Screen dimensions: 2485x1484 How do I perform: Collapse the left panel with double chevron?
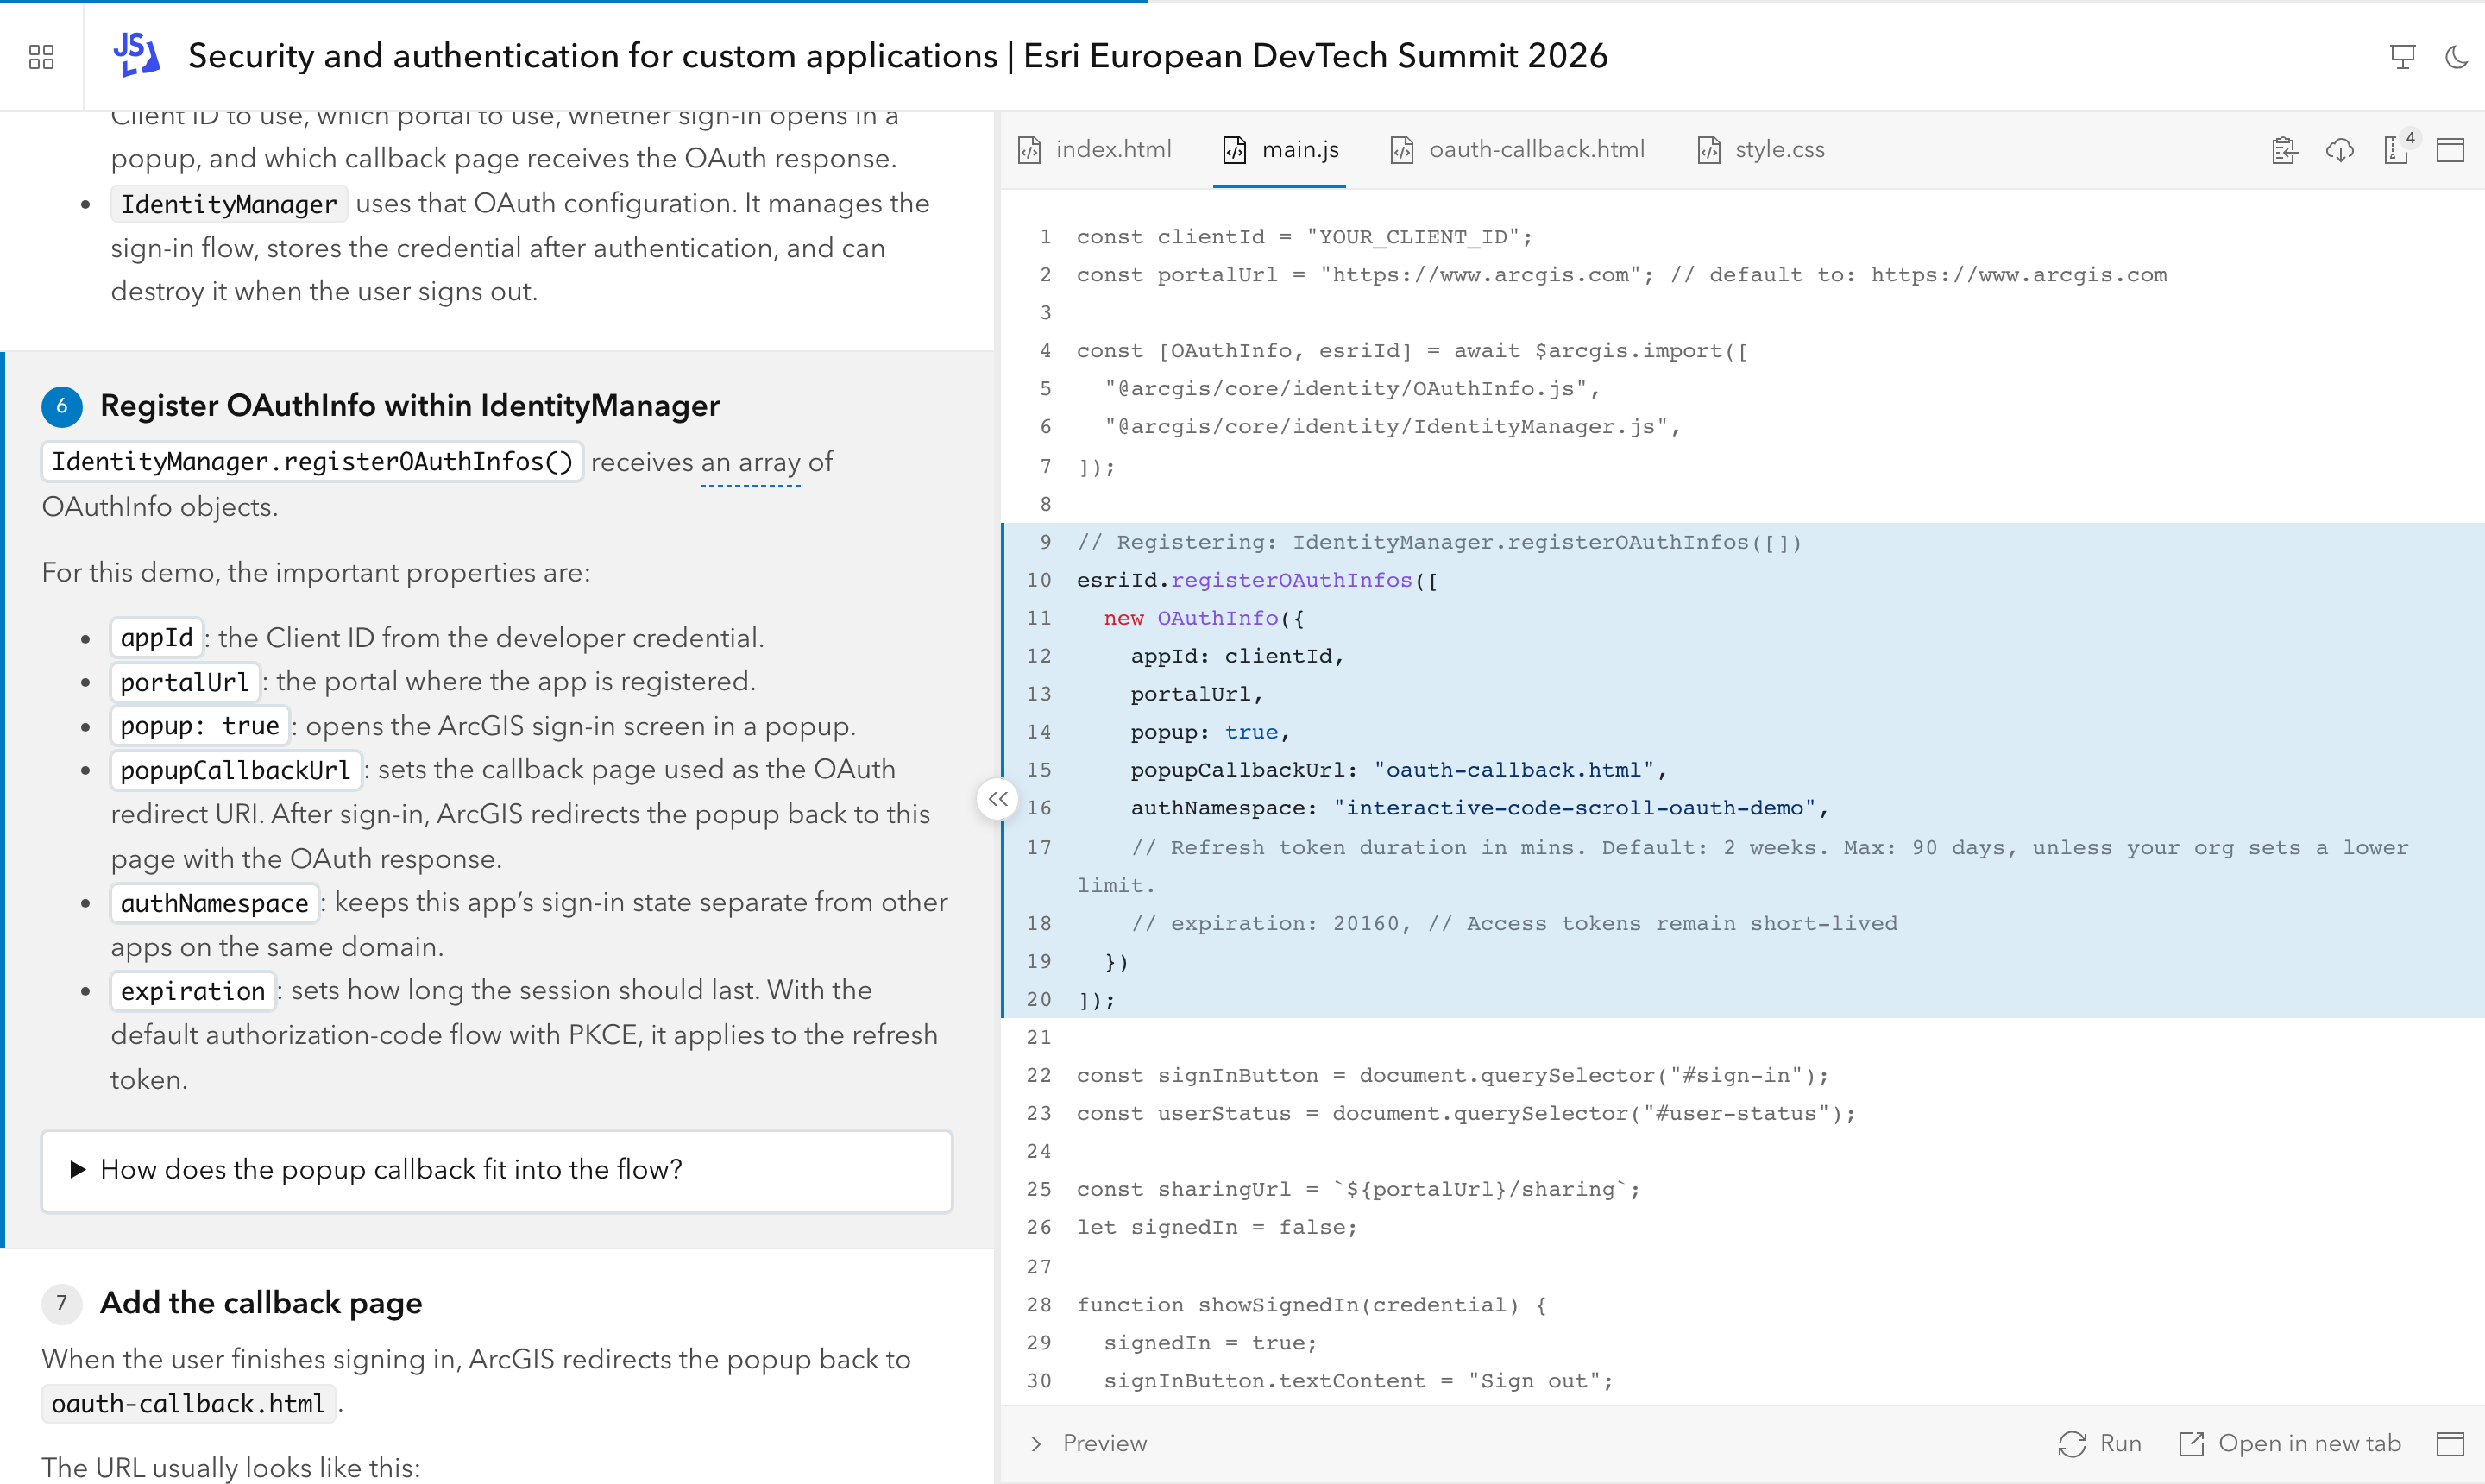point(998,799)
